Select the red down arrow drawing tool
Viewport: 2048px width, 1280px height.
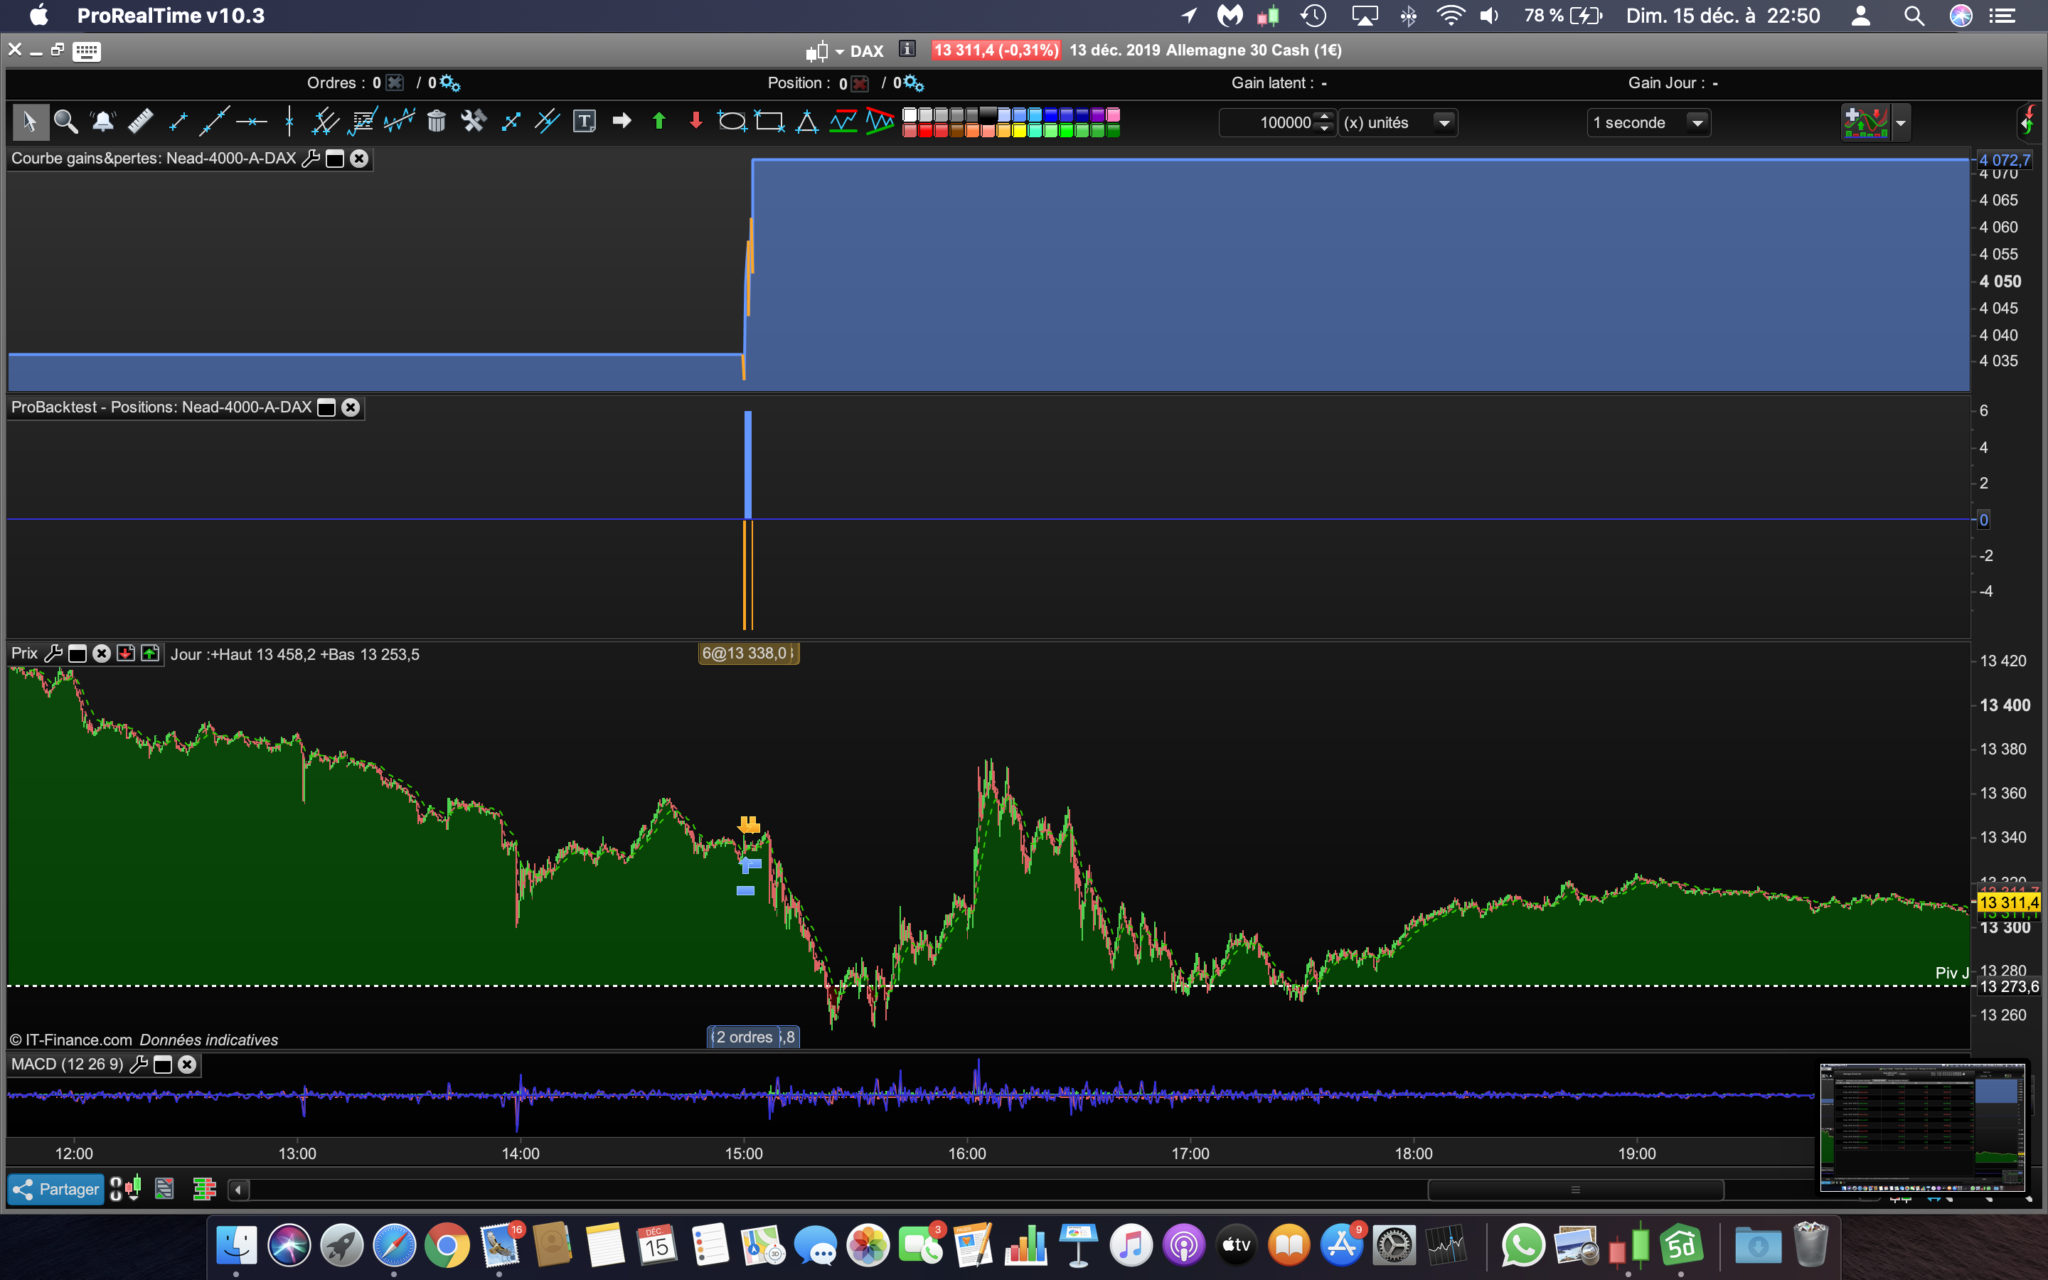696,122
